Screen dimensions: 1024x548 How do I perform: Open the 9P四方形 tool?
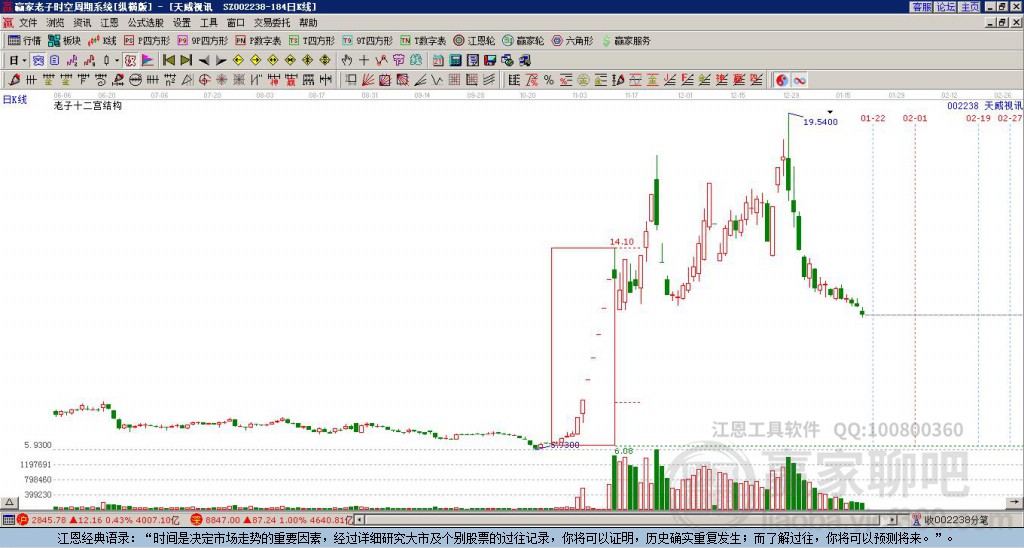click(202, 40)
